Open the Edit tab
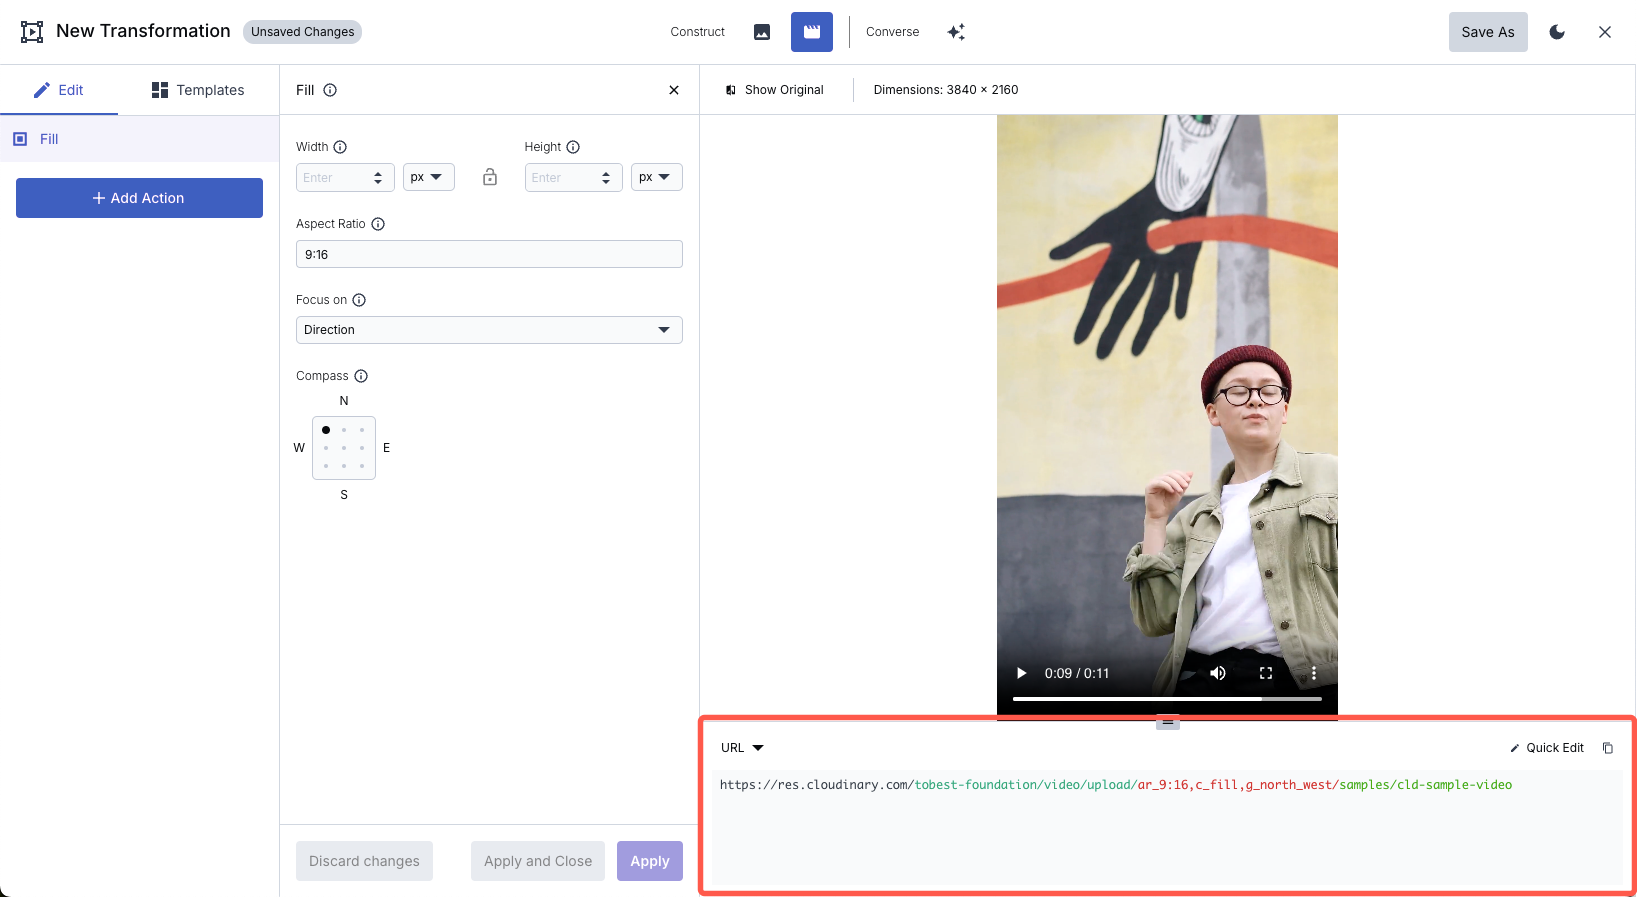 pos(59,90)
